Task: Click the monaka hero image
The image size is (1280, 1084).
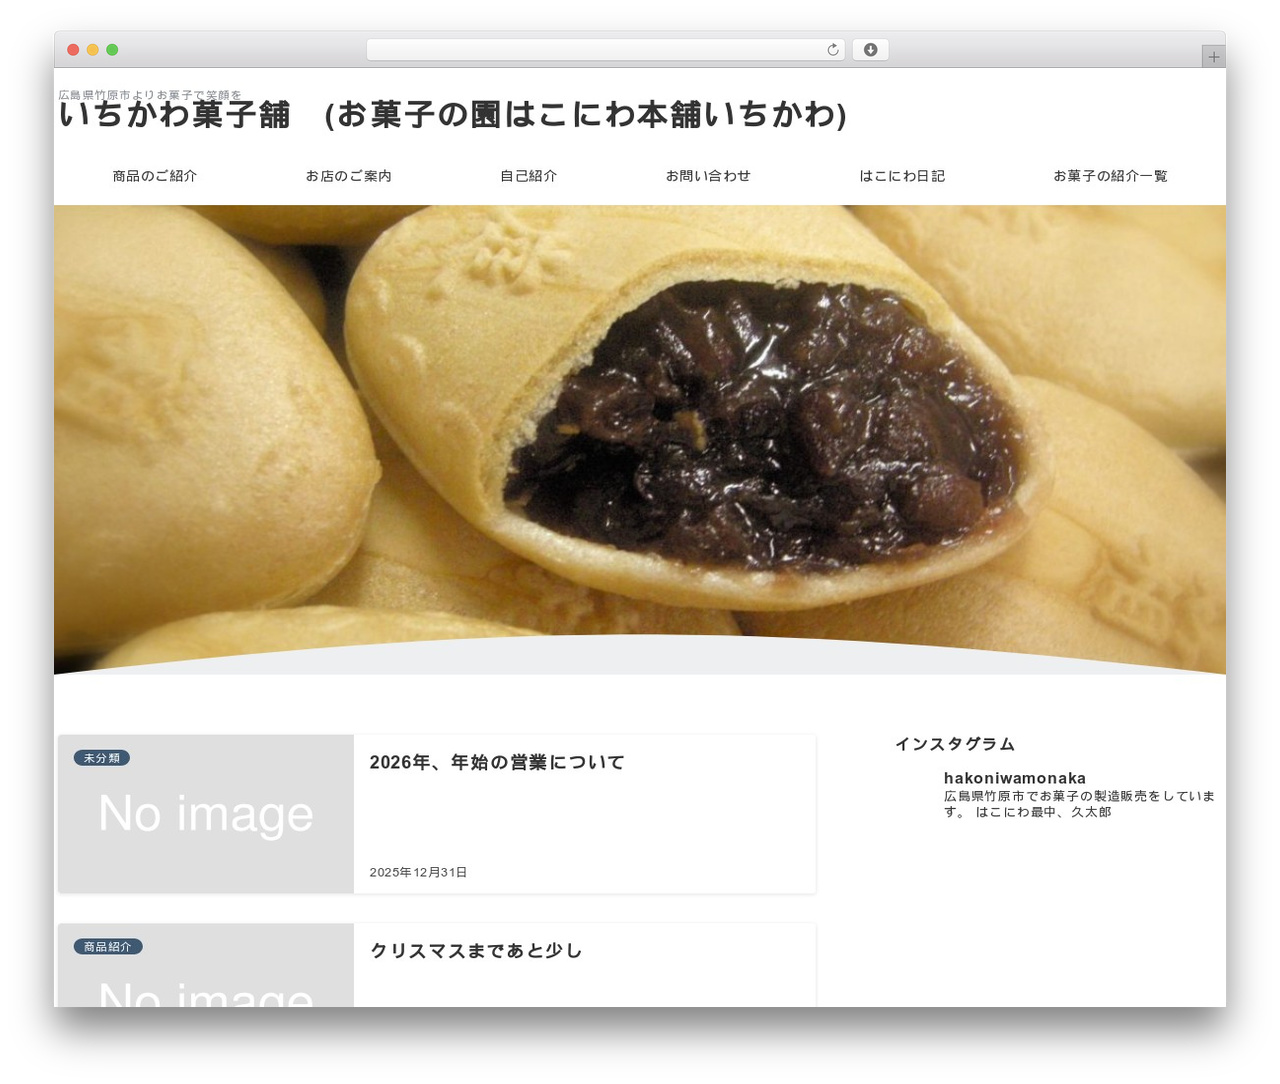Action: (x=640, y=440)
